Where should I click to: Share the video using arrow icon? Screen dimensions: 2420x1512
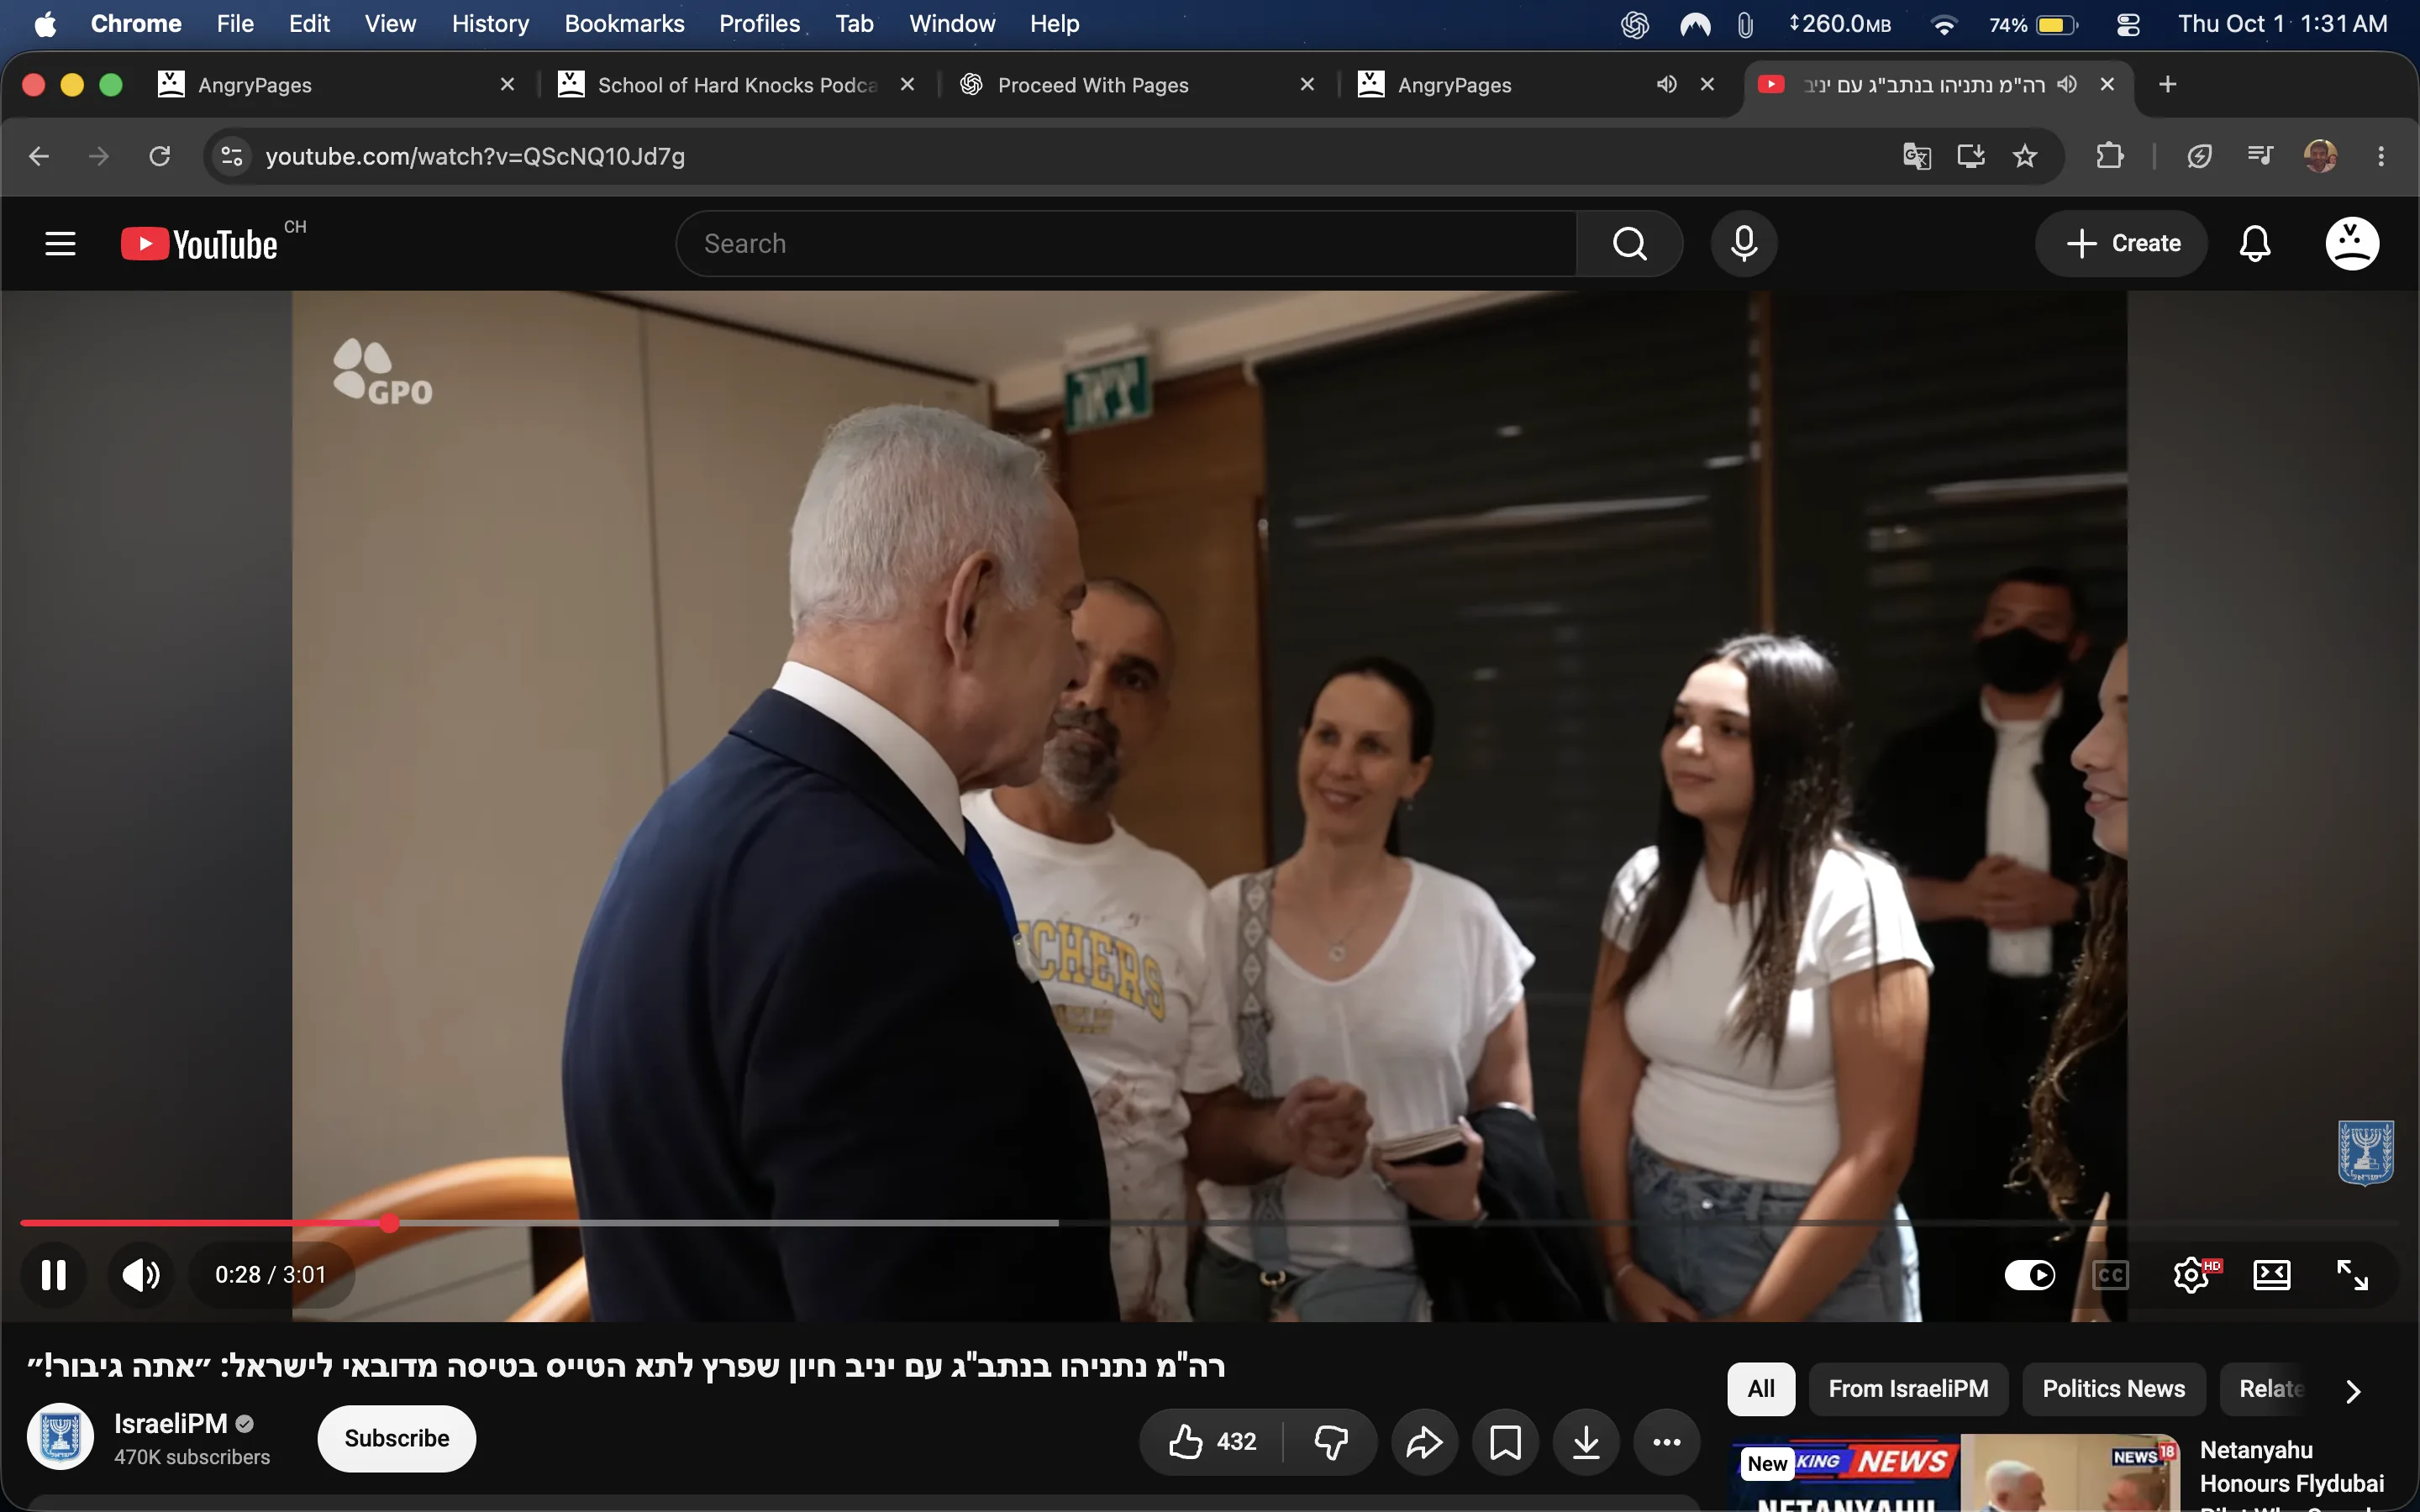point(1424,1441)
